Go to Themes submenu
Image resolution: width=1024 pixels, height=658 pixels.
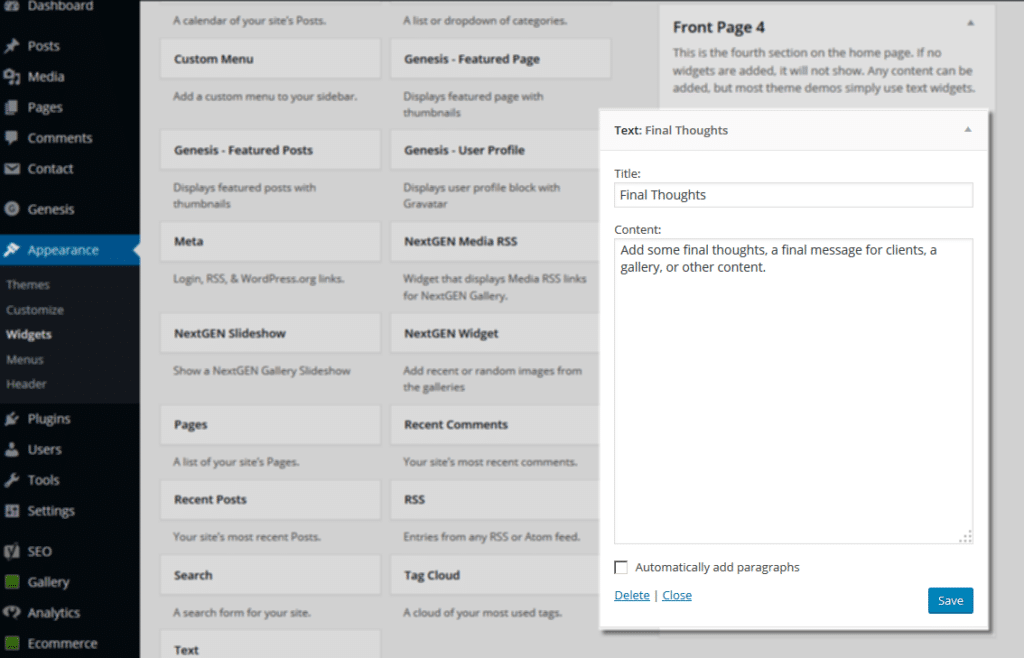tap(28, 285)
